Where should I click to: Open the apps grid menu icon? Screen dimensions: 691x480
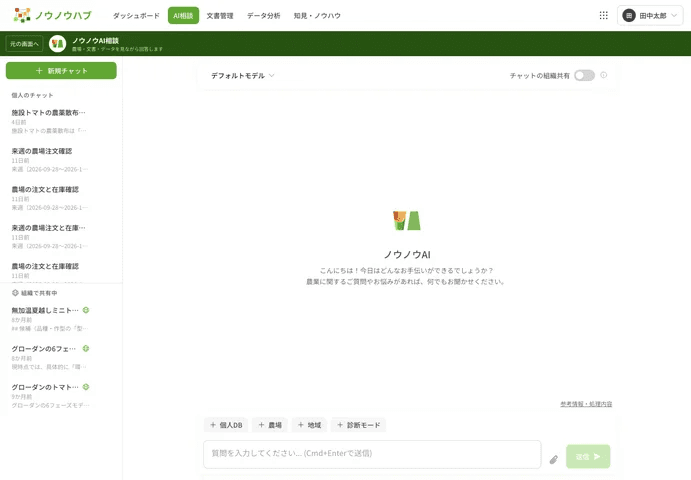[x=603, y=15]
